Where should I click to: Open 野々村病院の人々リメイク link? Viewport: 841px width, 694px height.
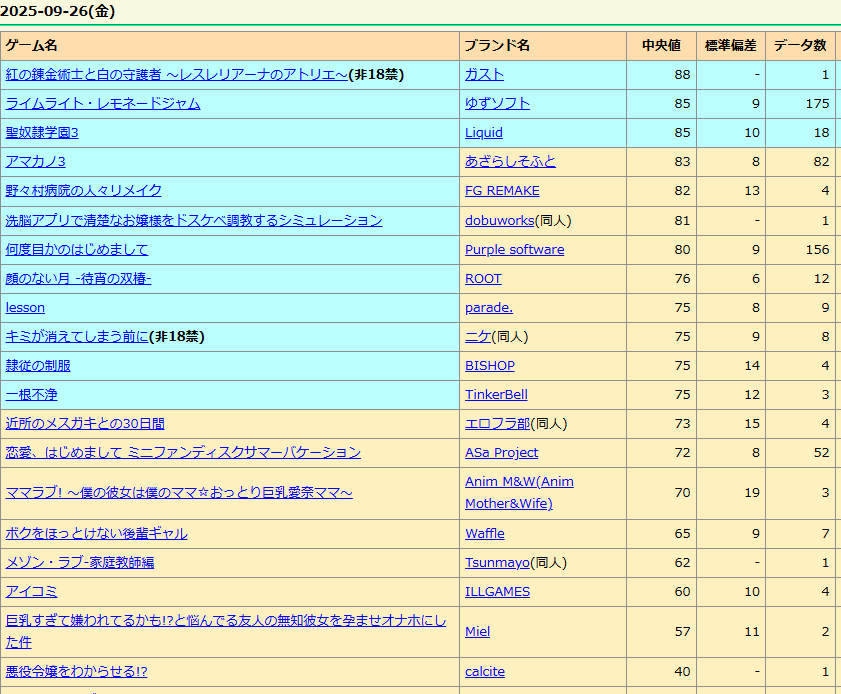(84, 190)
